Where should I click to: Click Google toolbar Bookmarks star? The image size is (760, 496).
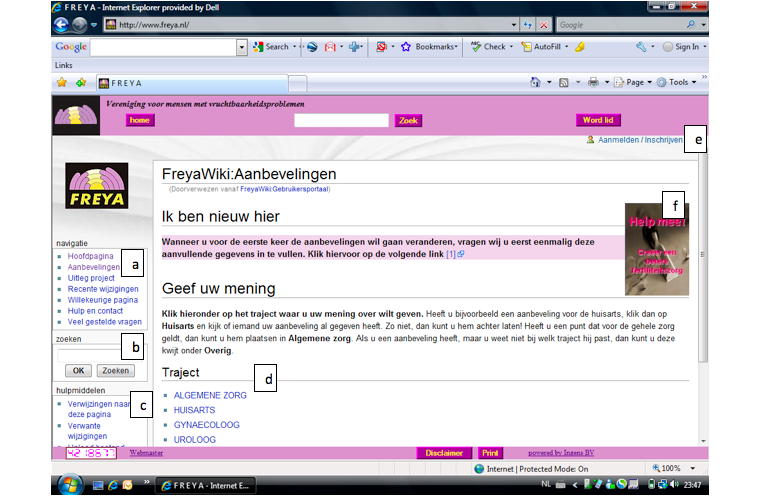pos(407,47)
